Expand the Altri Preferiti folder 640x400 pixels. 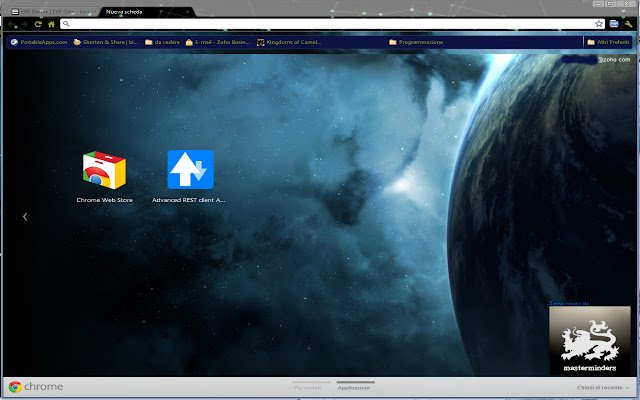609,42
